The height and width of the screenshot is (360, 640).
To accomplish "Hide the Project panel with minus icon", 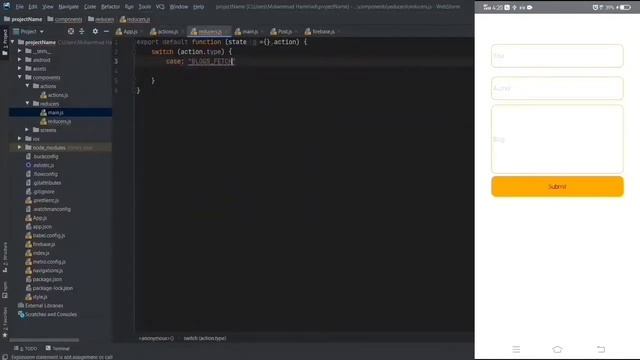I will click(x=106, y=31).
